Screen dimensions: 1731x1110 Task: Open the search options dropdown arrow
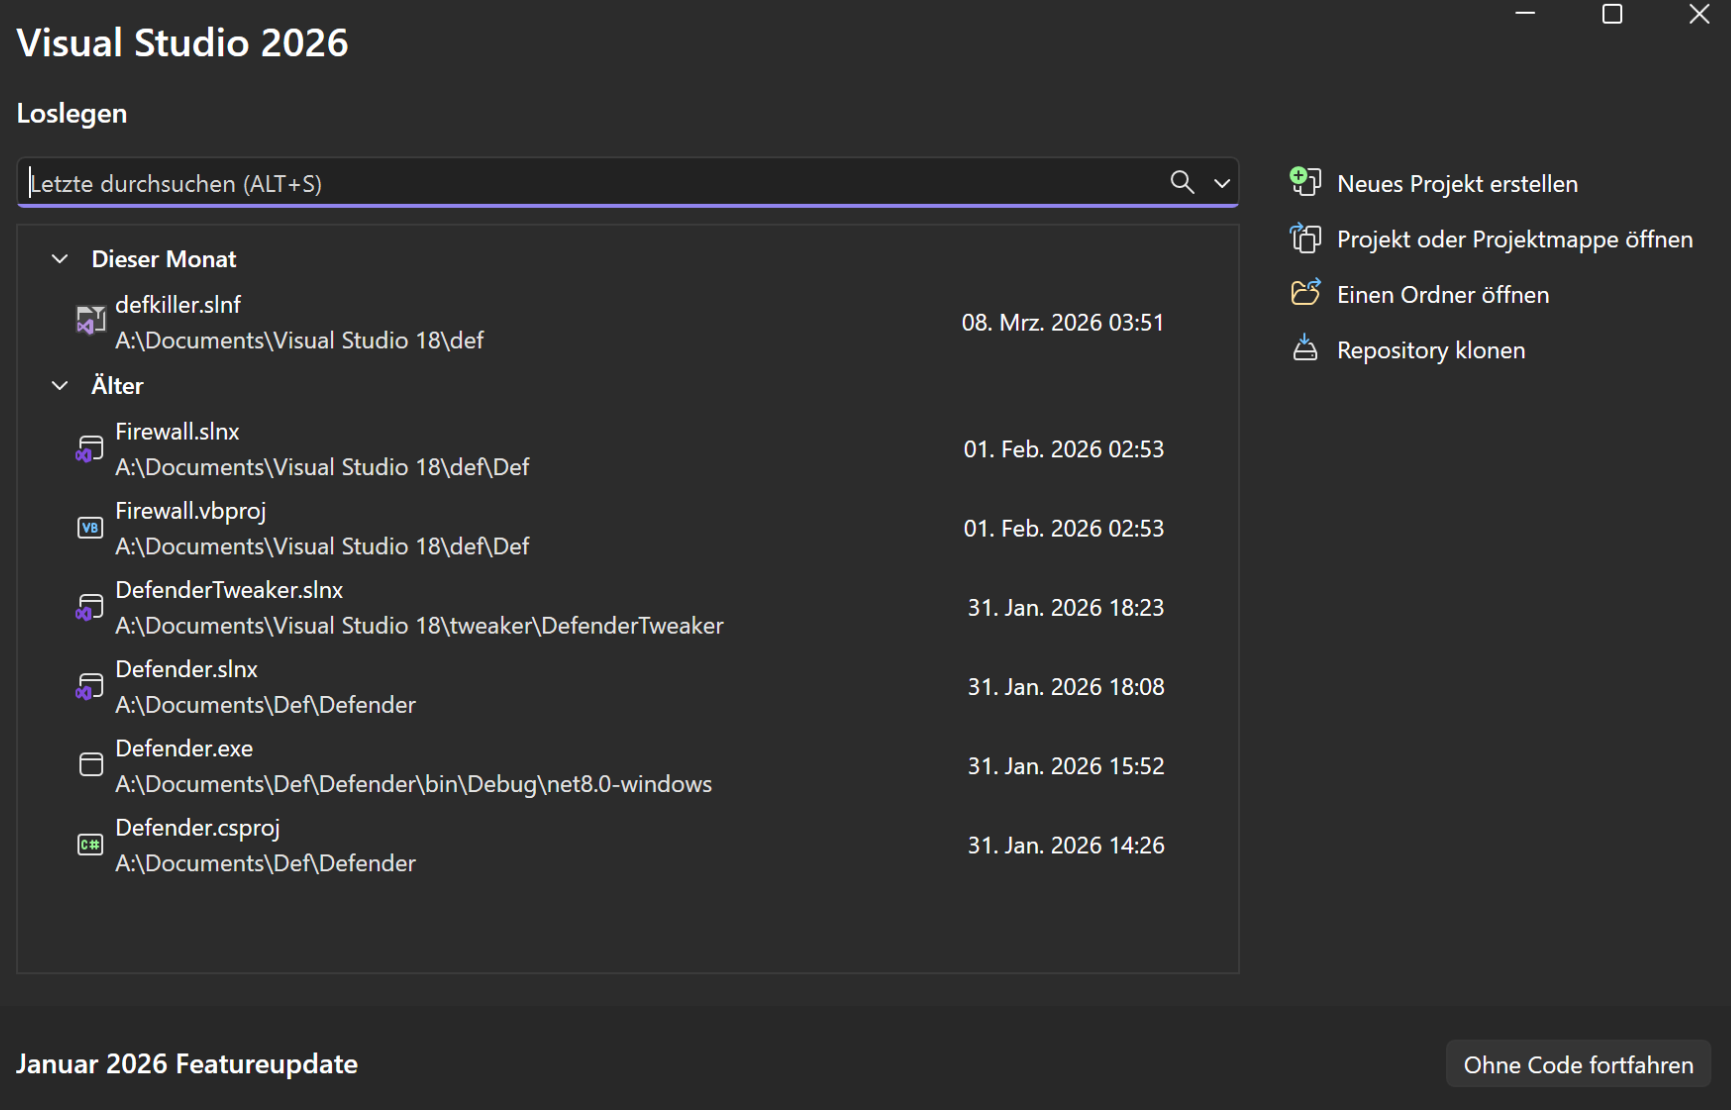pyautogui.click(x=1222, y=184)
